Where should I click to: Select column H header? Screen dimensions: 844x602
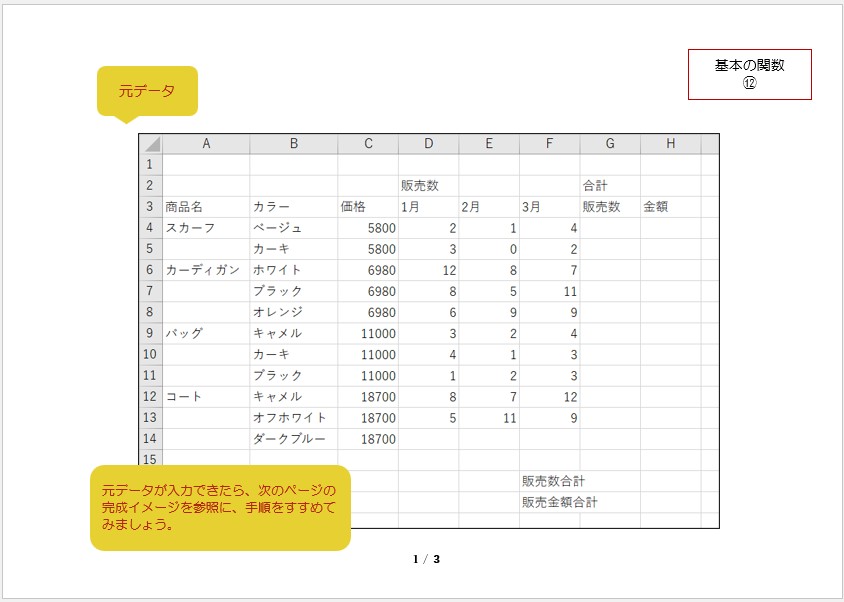[x=671, y=144]
